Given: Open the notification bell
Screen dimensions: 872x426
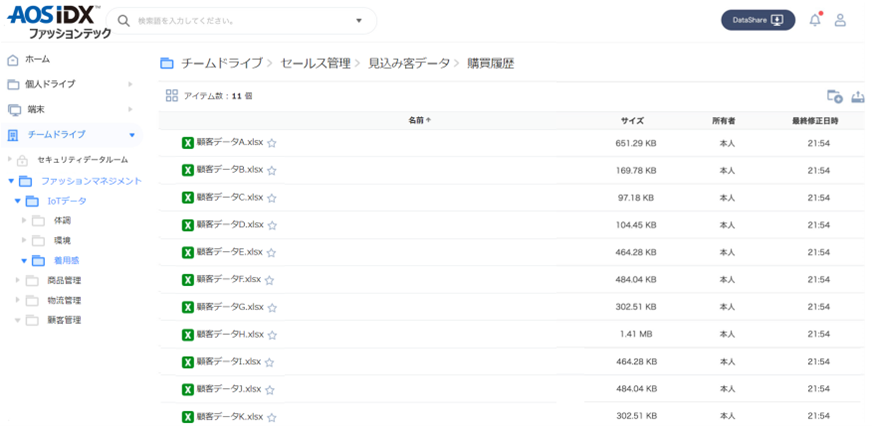Looking at the screenshot, I should 815,20.
